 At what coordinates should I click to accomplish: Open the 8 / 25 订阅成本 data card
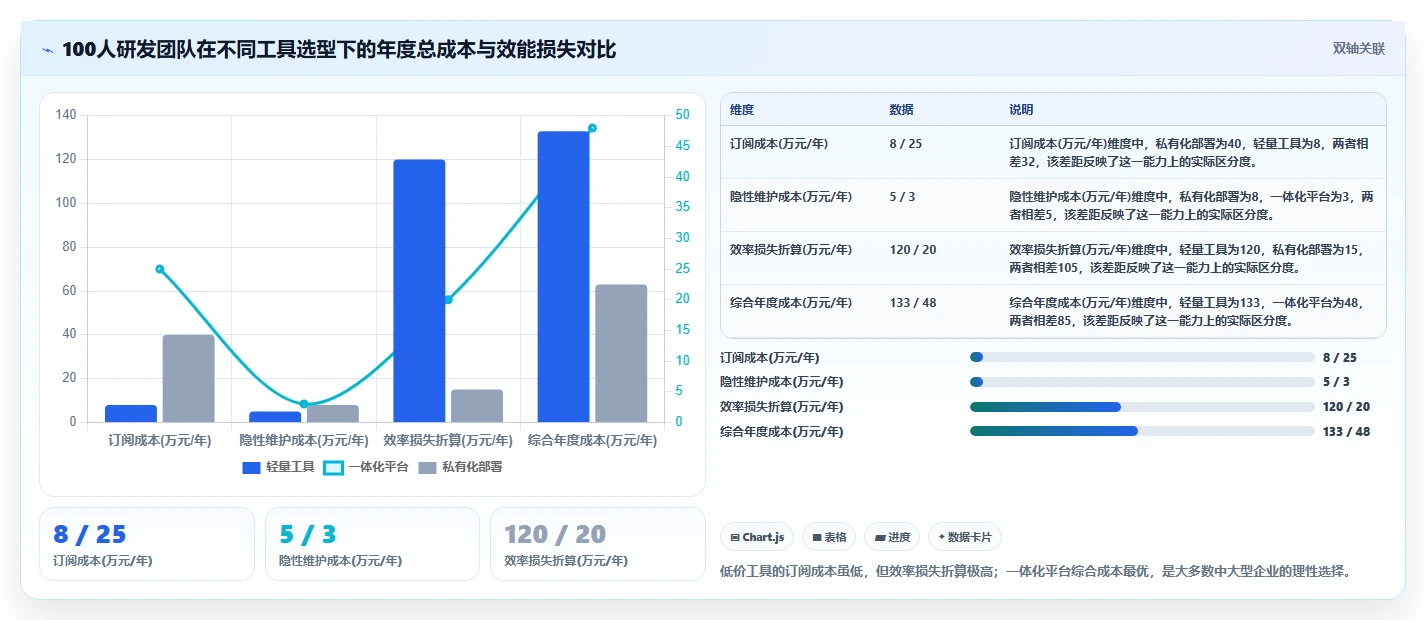[x=147, y=544]
